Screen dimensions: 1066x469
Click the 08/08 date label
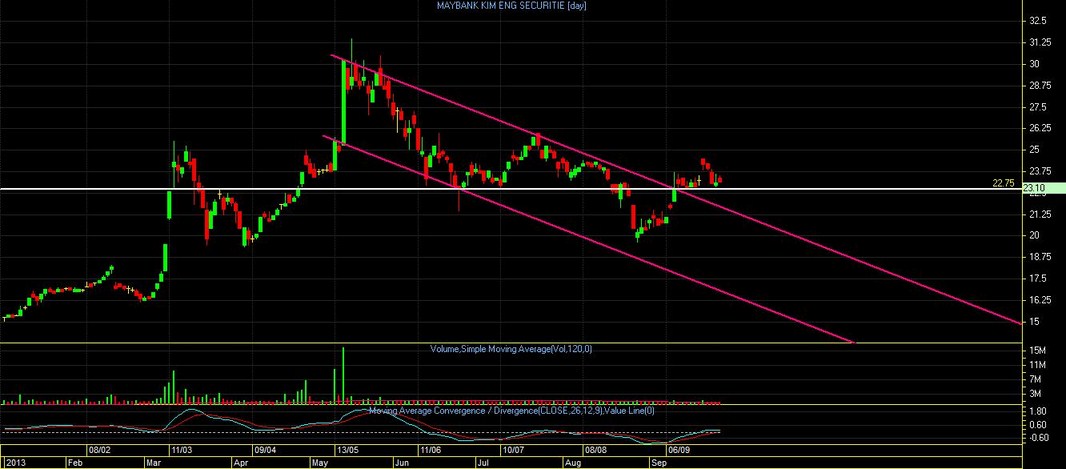click(595, 450)
